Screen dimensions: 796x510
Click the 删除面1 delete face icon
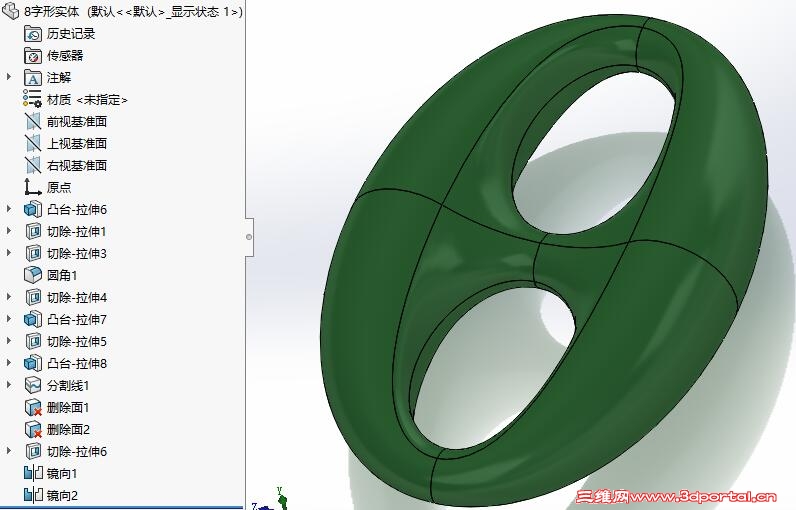point(33,407)
